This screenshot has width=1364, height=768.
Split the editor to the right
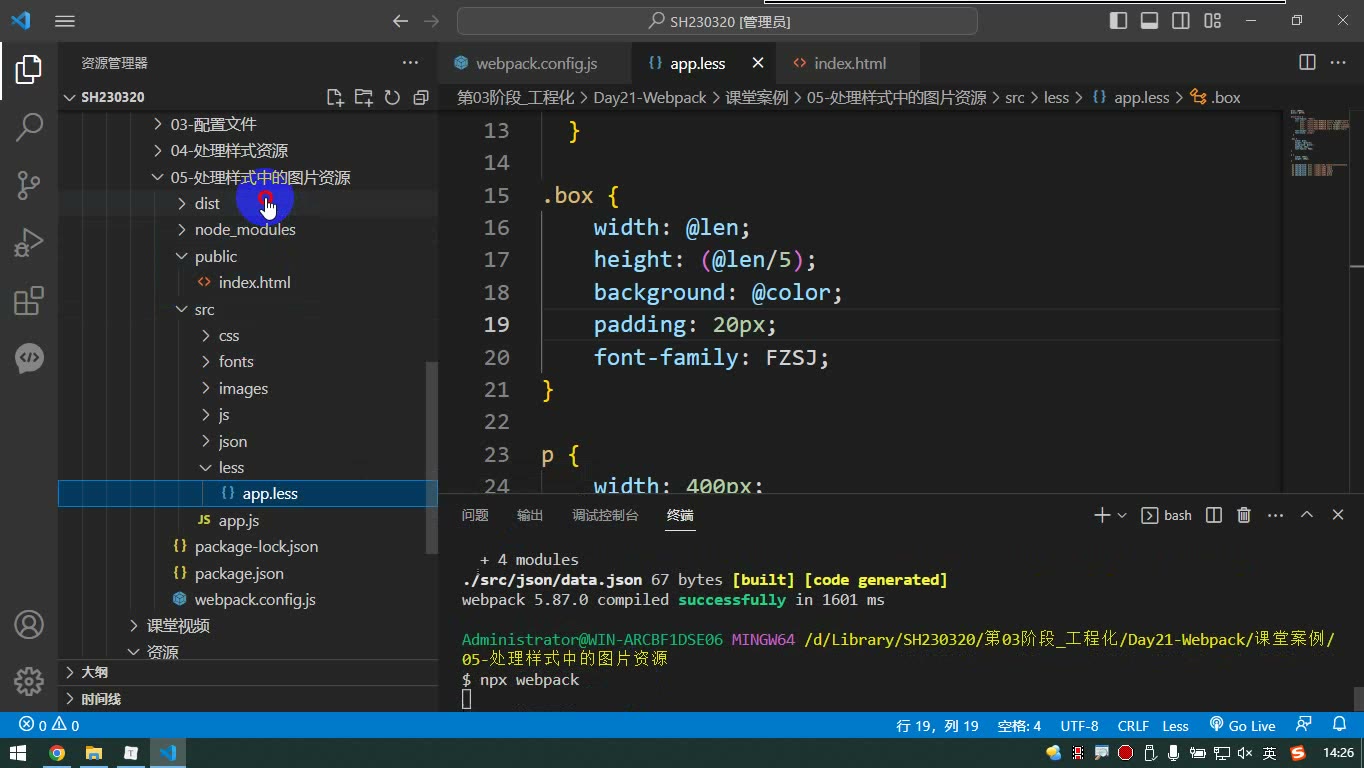(x=1307, y=63)
